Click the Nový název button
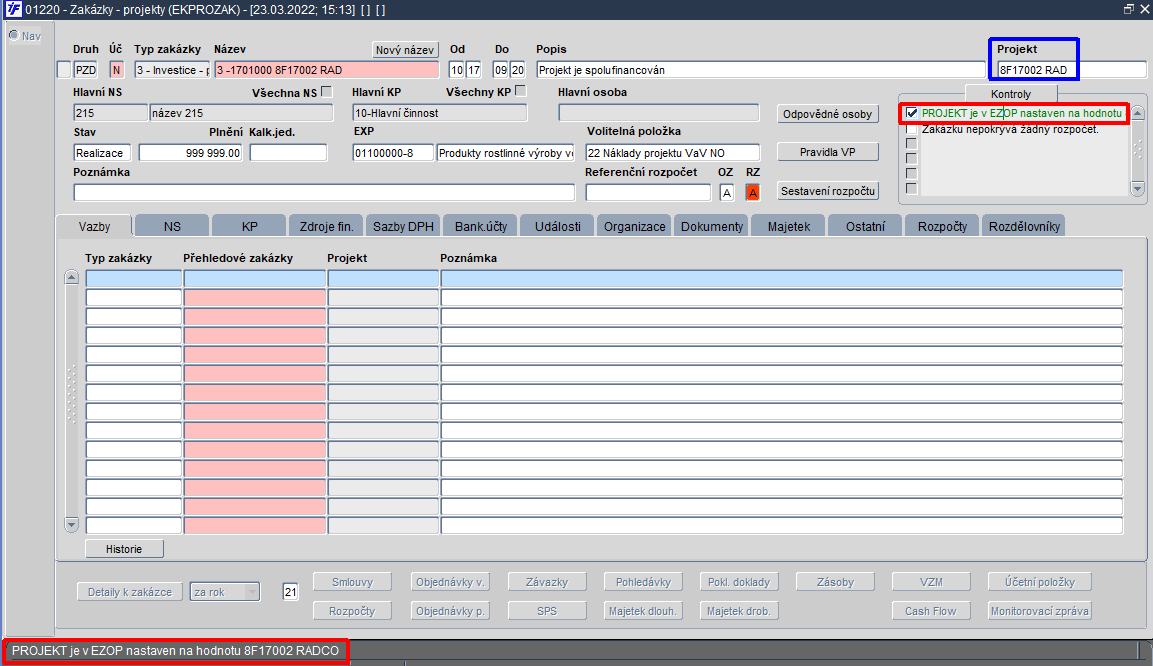 405,50
